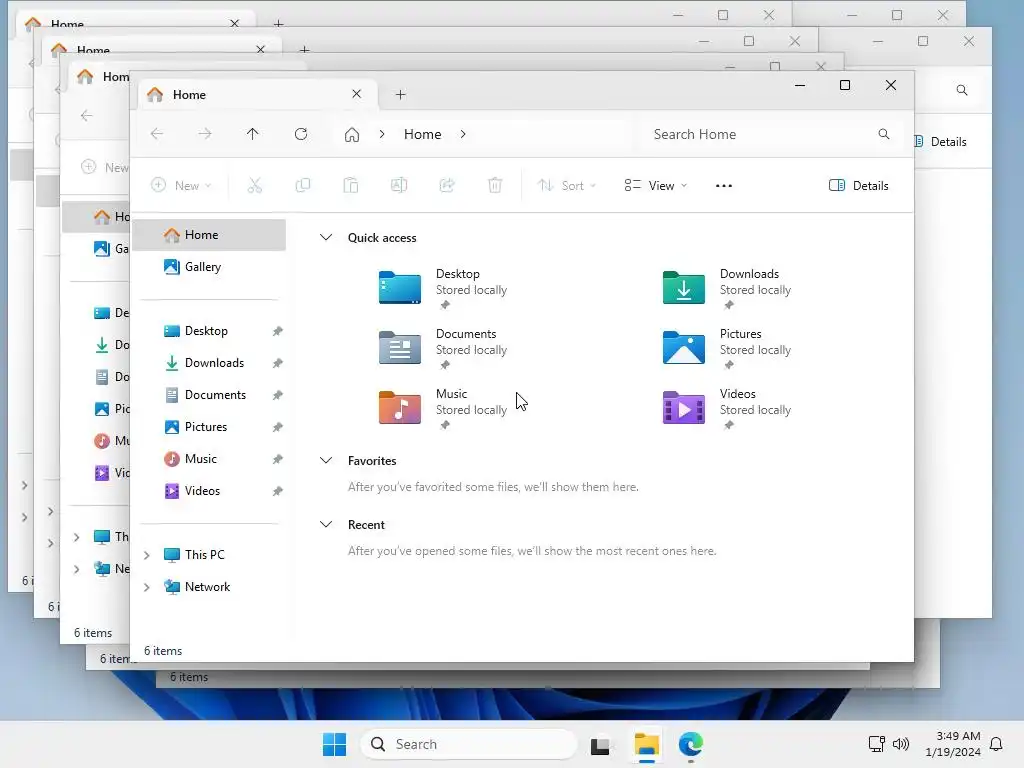This screenshot has height=768, width=1024.
Task: Click Home breadcrumb in address bar
Action: [x=423, y=134]
